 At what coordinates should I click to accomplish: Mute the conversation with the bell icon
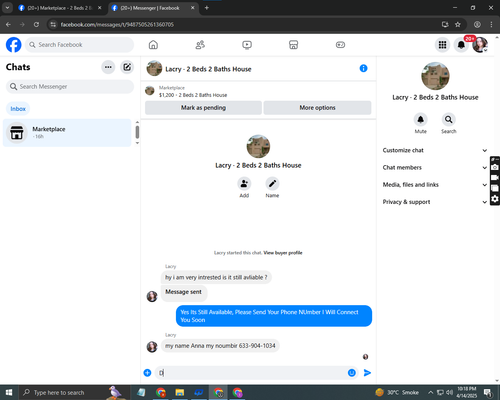coord(421,119)
